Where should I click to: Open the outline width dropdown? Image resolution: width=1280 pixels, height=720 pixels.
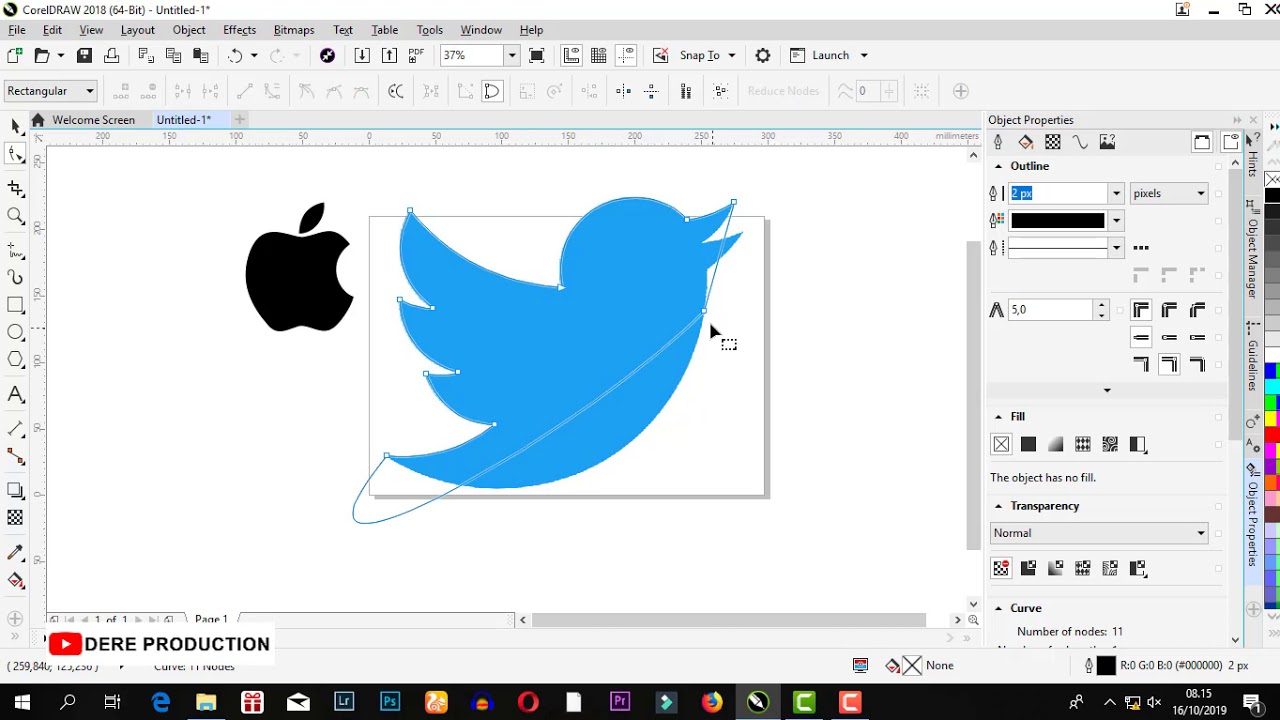click(x=1116, y=193)
